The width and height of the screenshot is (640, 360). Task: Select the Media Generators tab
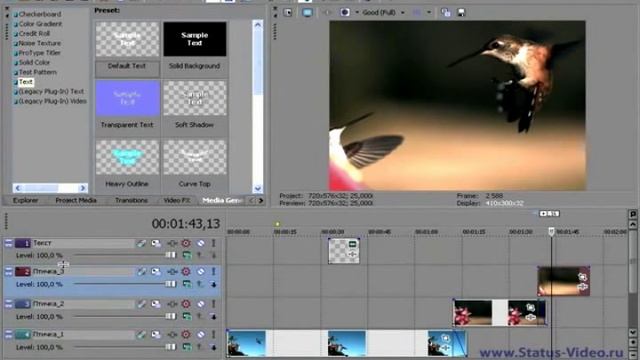point(223,200)
